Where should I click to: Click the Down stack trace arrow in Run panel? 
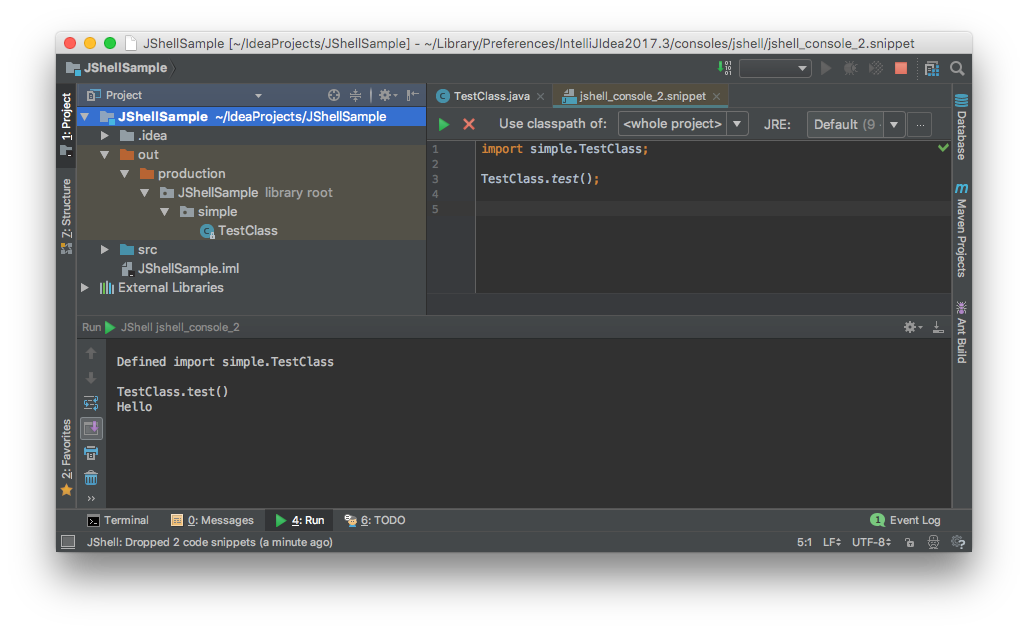point(91,378)
